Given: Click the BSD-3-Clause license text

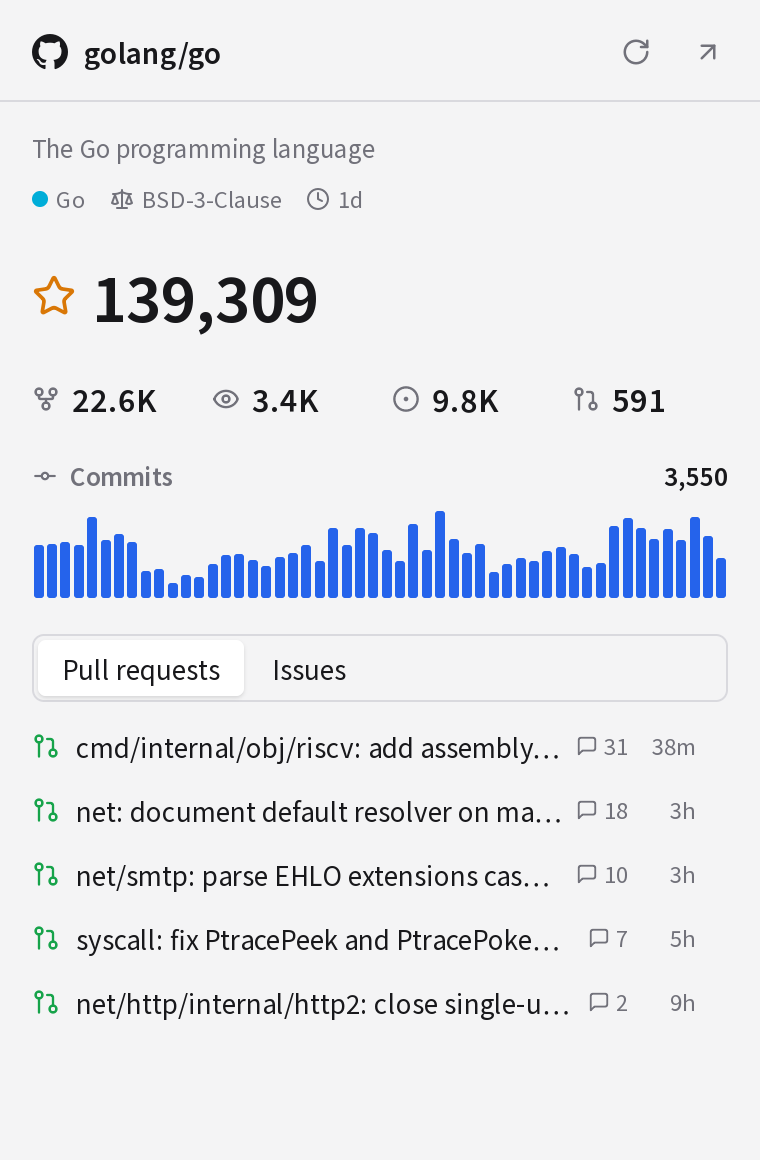Looking at the screenshot, I should (x=212, y=200).
